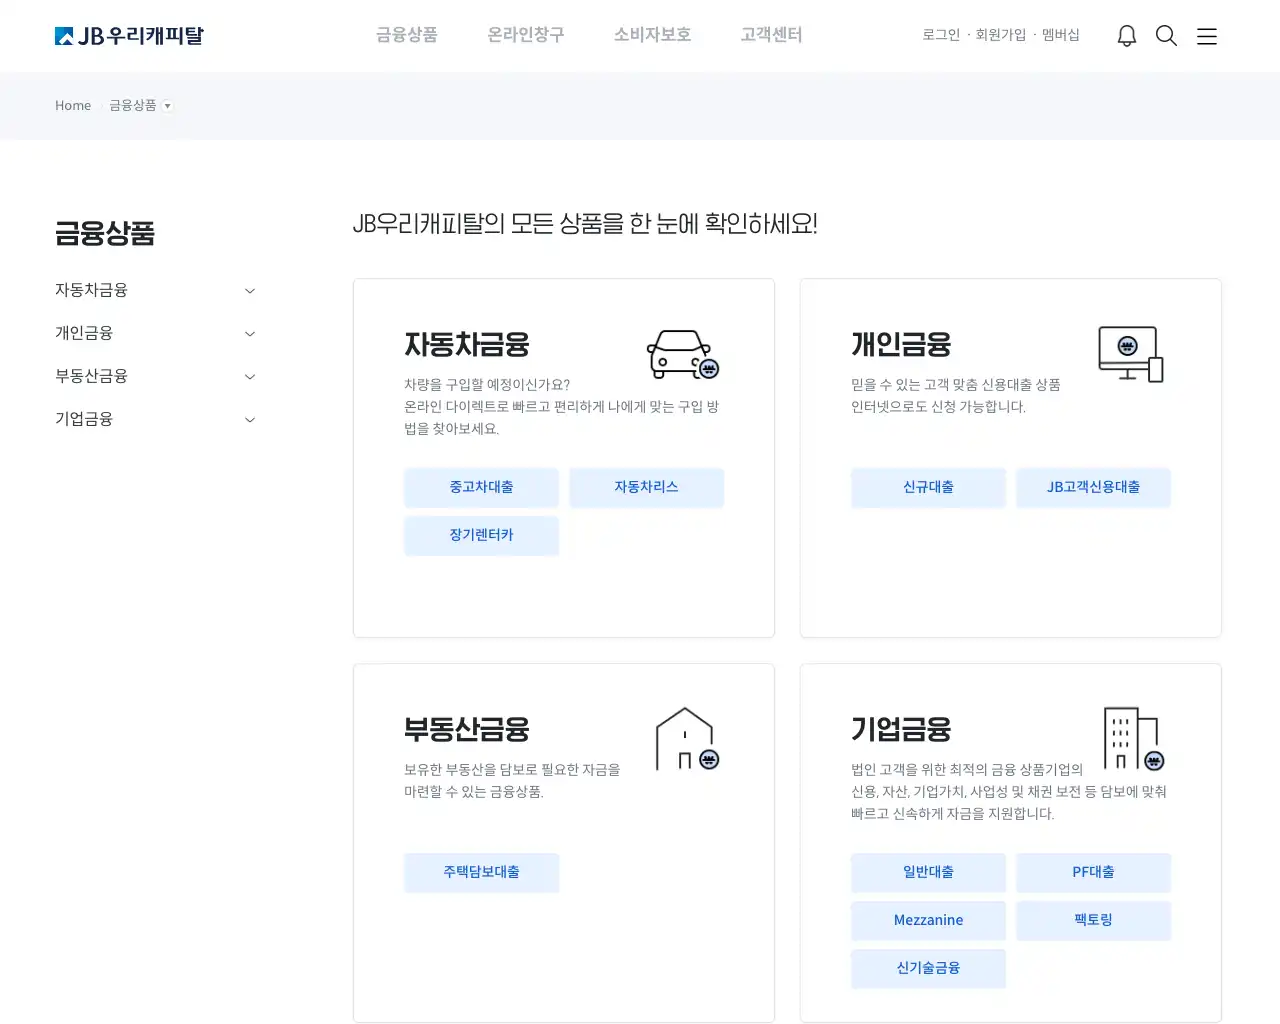Click the 신규대출 button
Screen dimensions: 1280x1024
click(x=928, y=487)
